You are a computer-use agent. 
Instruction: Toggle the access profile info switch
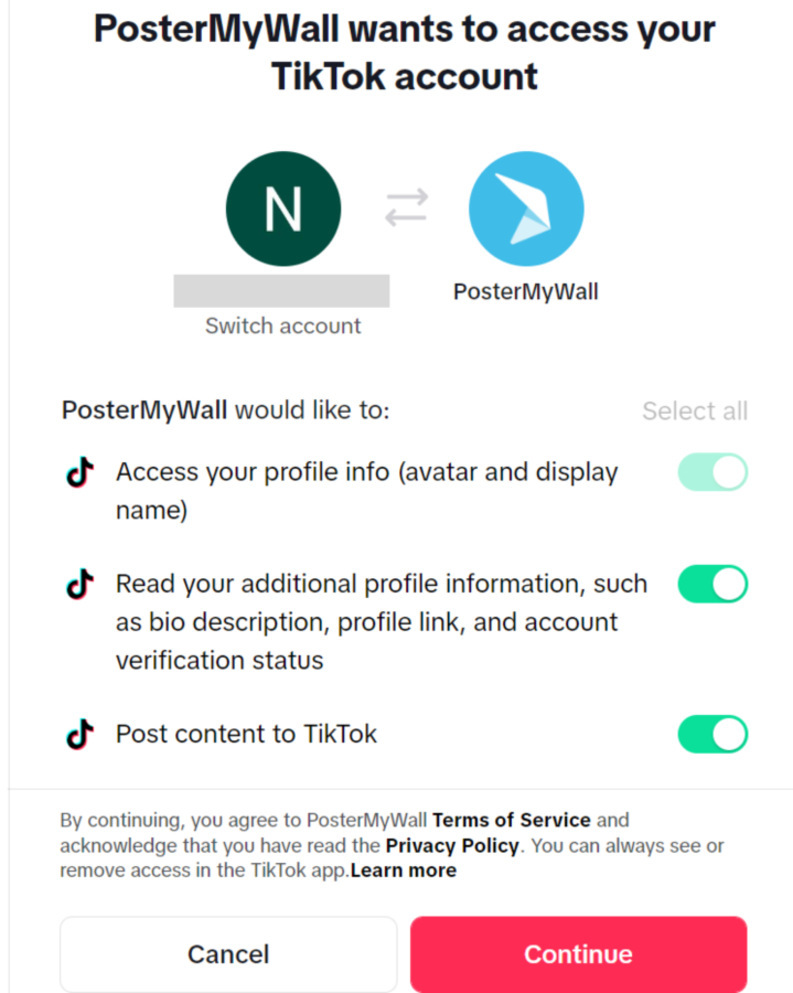[x=713, y=472]
